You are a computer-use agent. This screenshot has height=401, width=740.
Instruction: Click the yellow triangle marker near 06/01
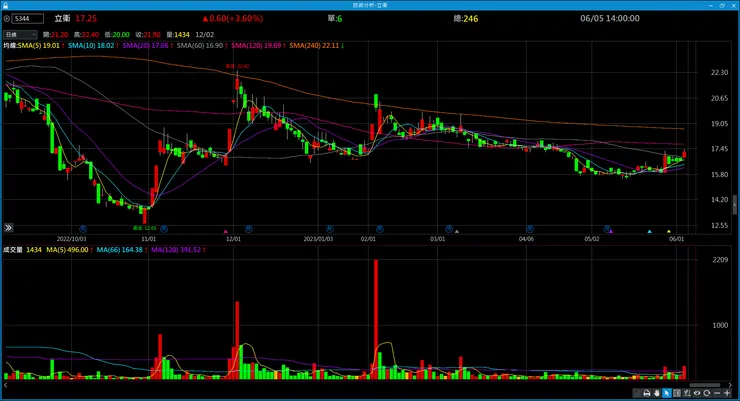point(669,232)
